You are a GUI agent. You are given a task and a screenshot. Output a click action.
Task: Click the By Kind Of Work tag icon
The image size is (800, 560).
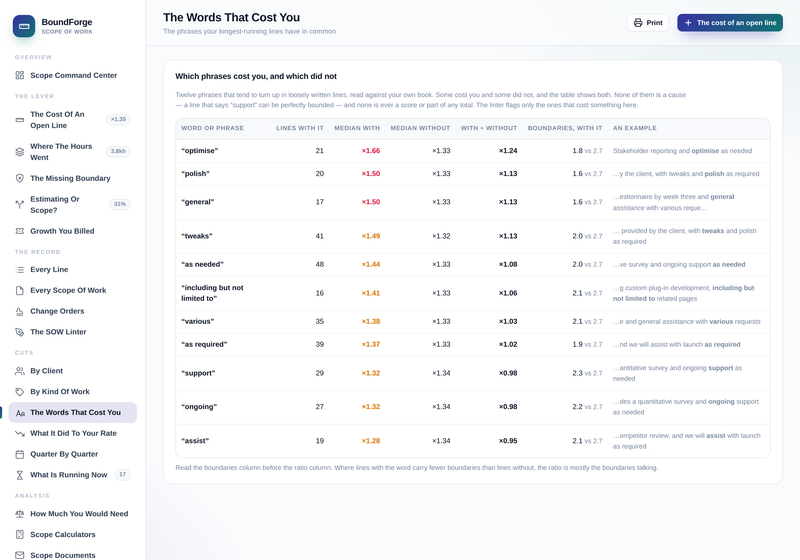19,392
